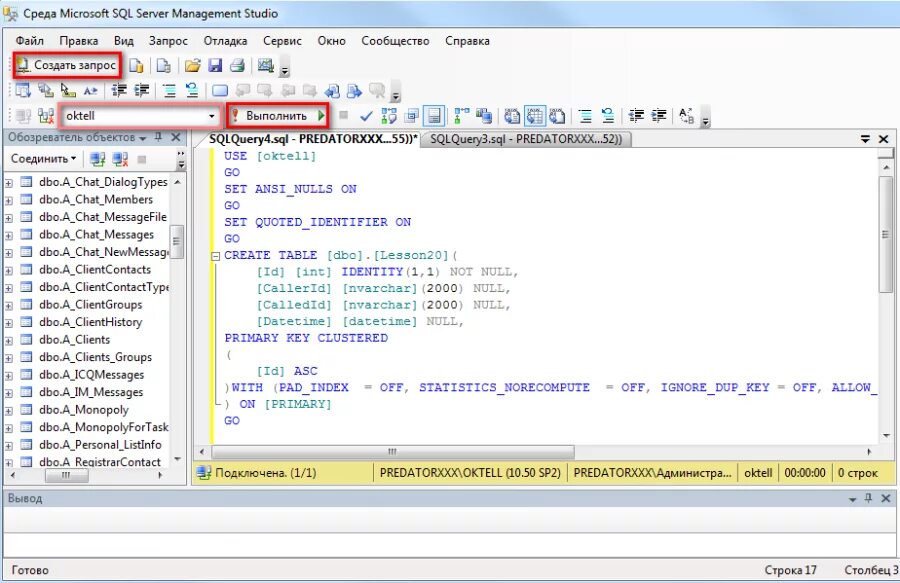The image size is (900, 583).
Task: Toggle include actual execution plan
Action: tap(461, 116)
